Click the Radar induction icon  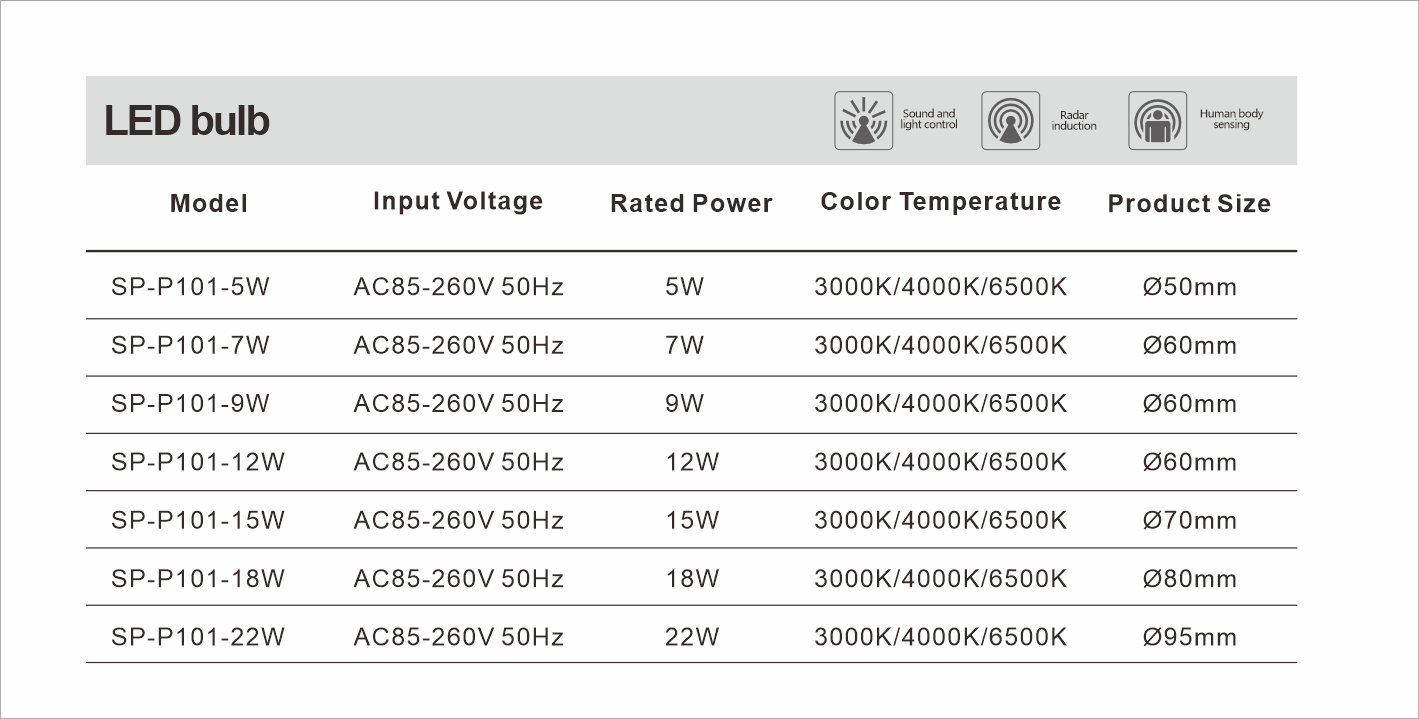[1010, 121]
